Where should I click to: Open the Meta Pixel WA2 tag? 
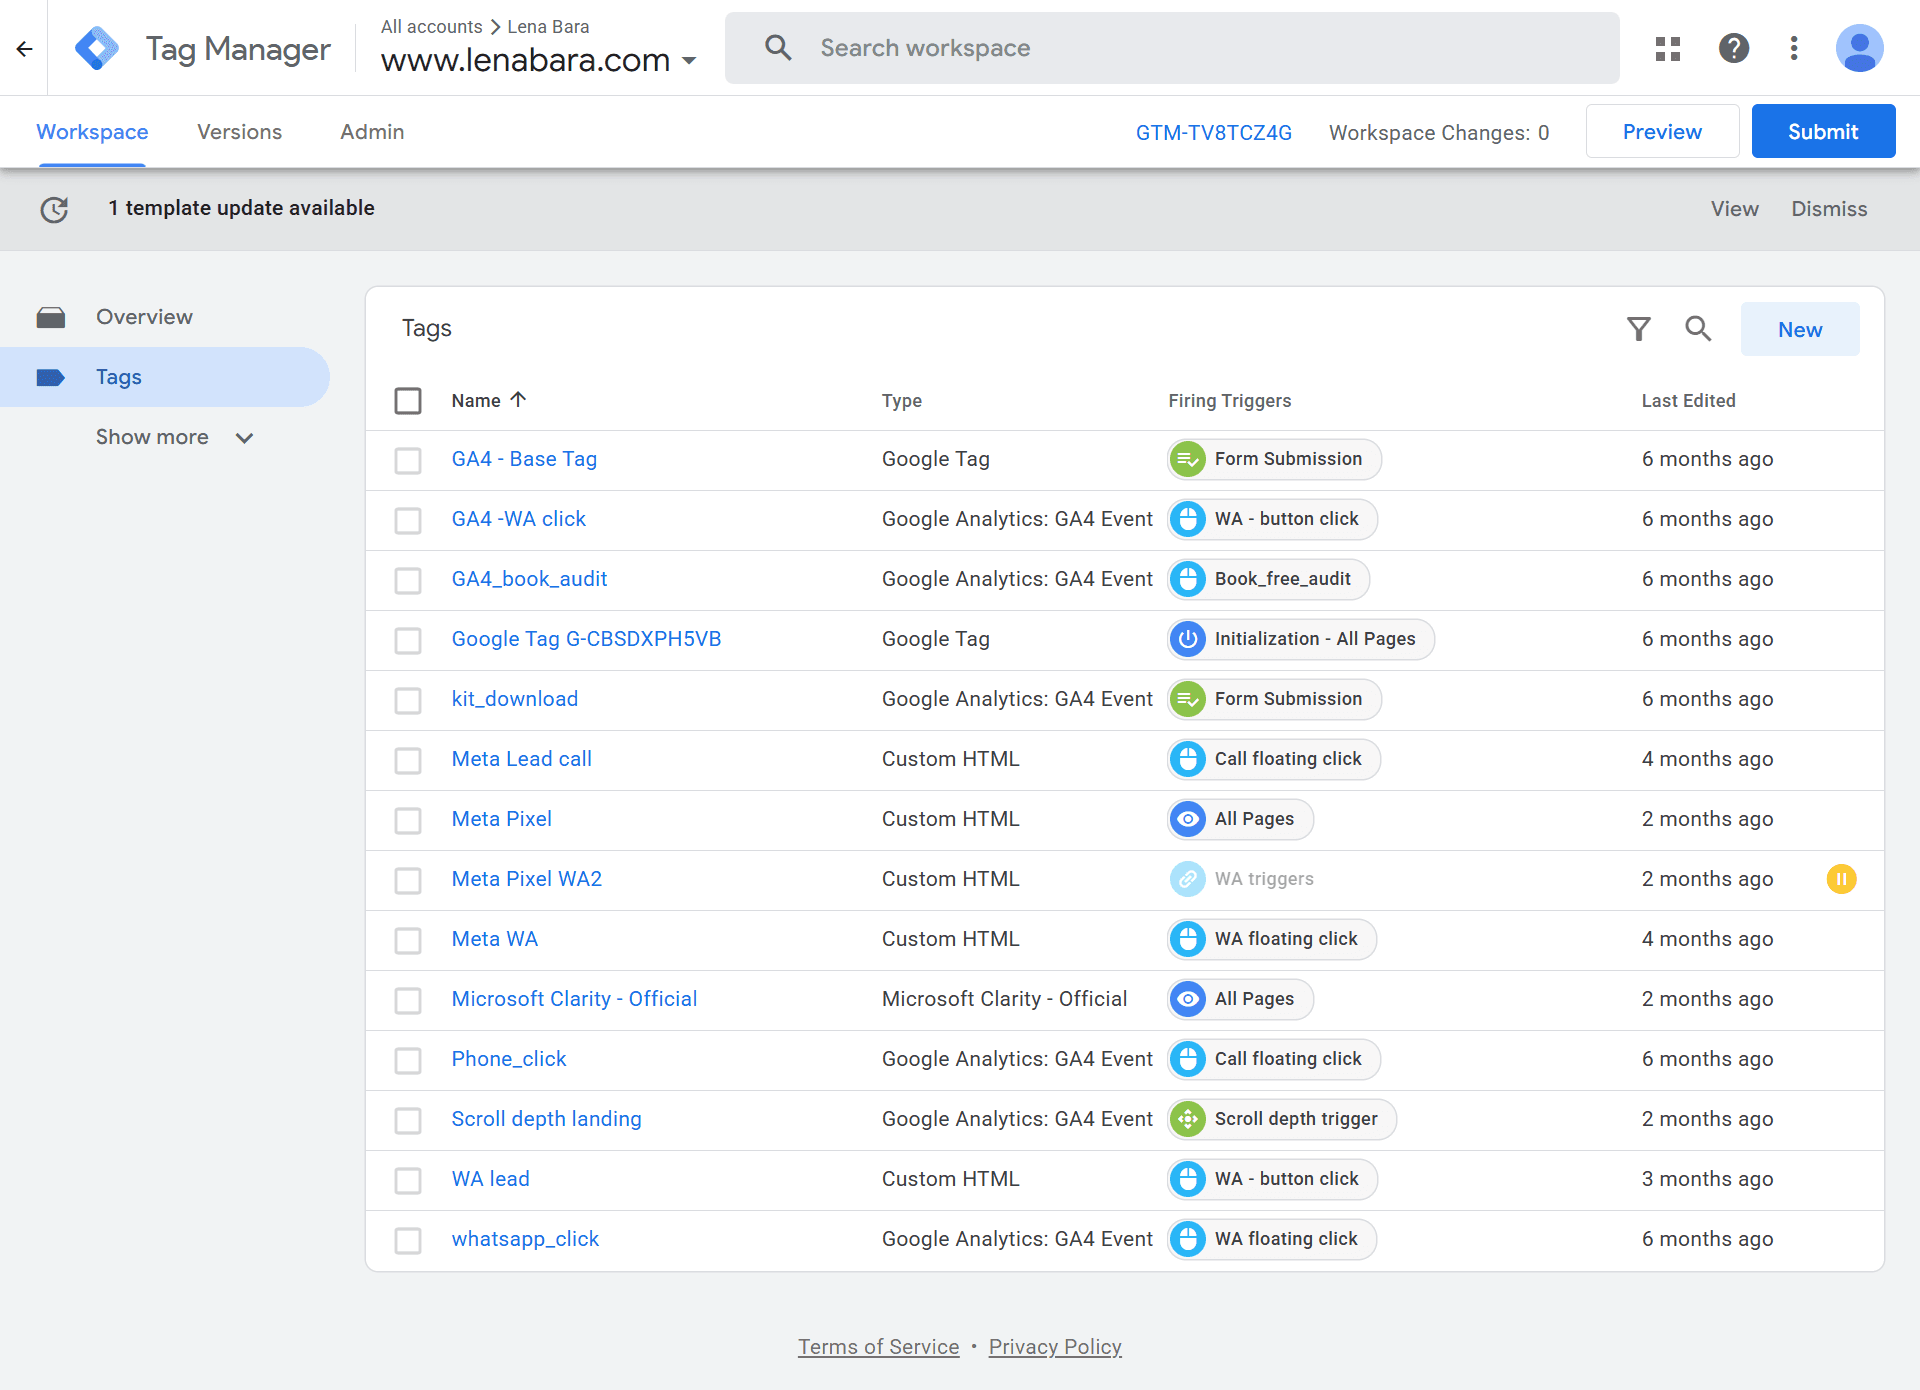[x=526, y=879]
